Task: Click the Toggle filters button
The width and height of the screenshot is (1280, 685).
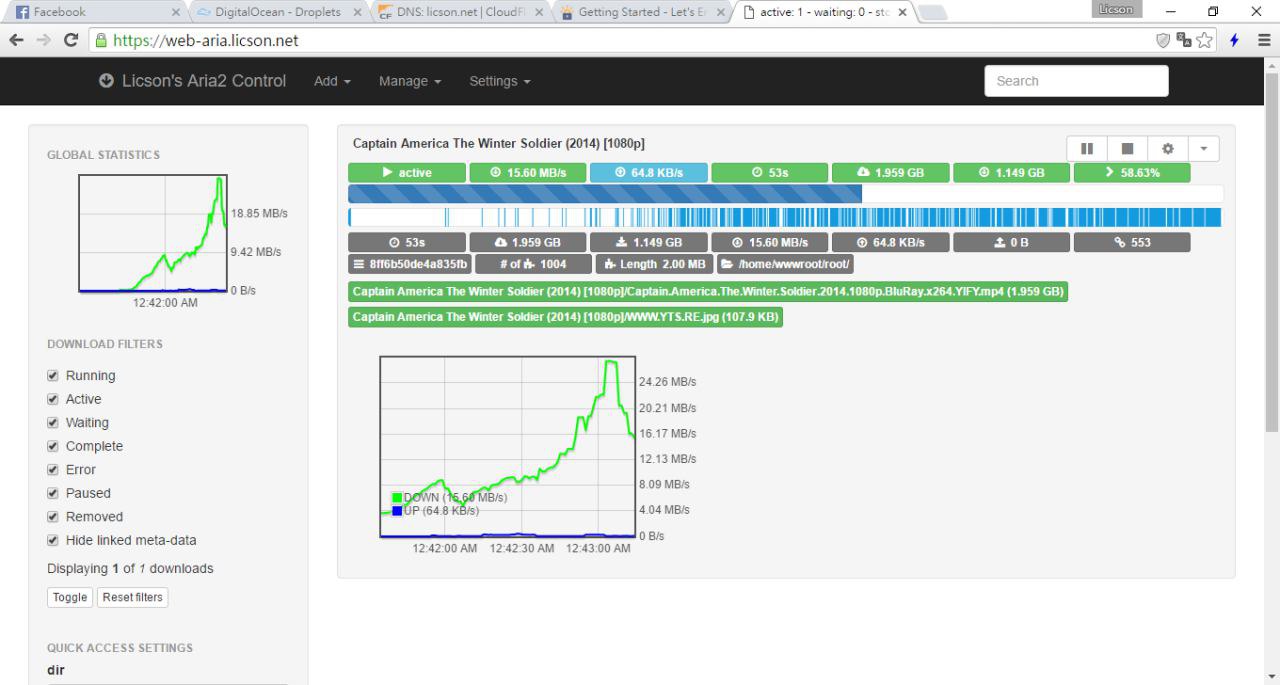Action: [70, 597]
